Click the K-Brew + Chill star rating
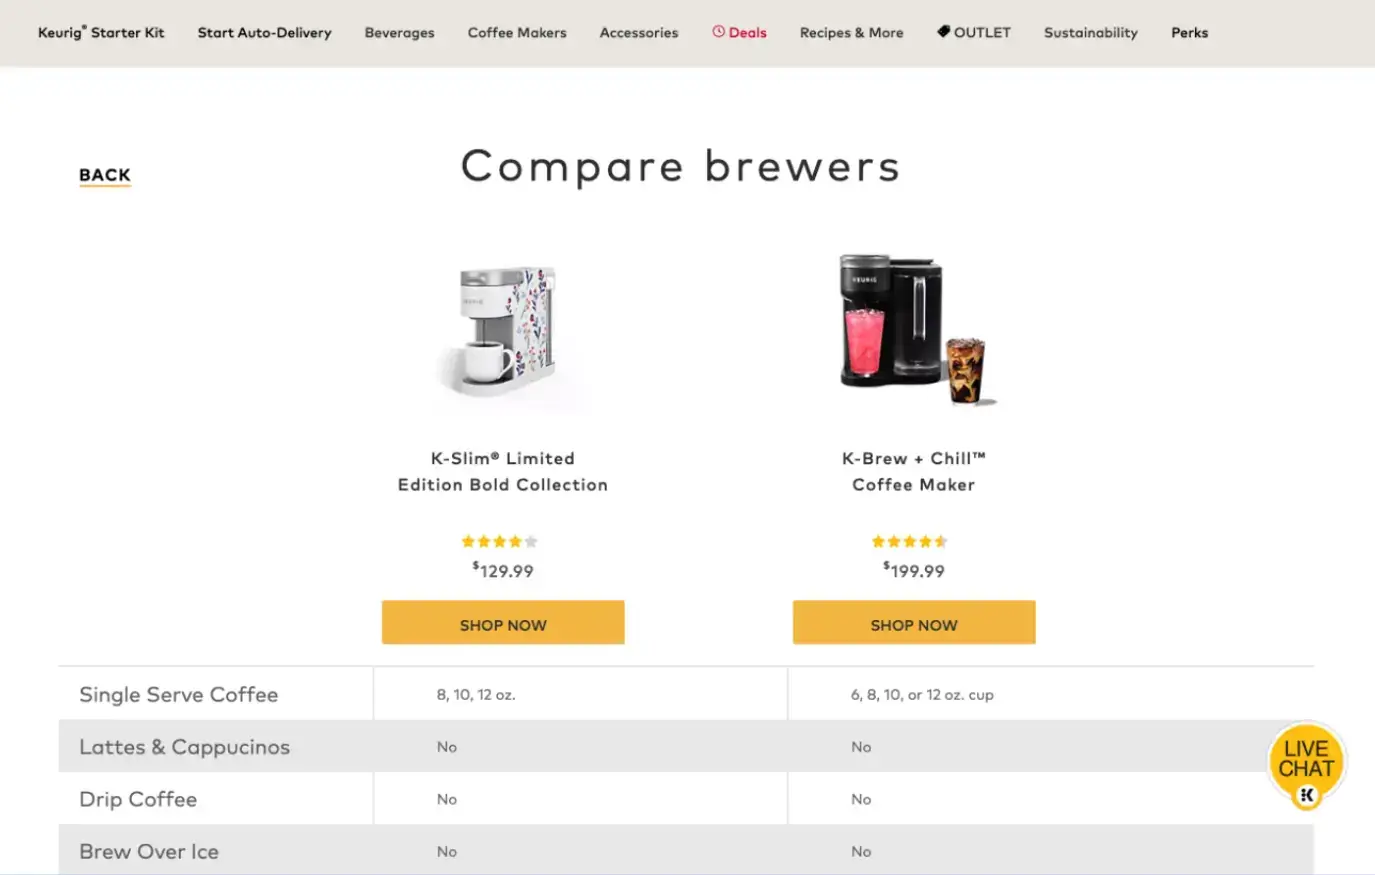The height and width of the screenshot is (875, 1375). [911, 541]
